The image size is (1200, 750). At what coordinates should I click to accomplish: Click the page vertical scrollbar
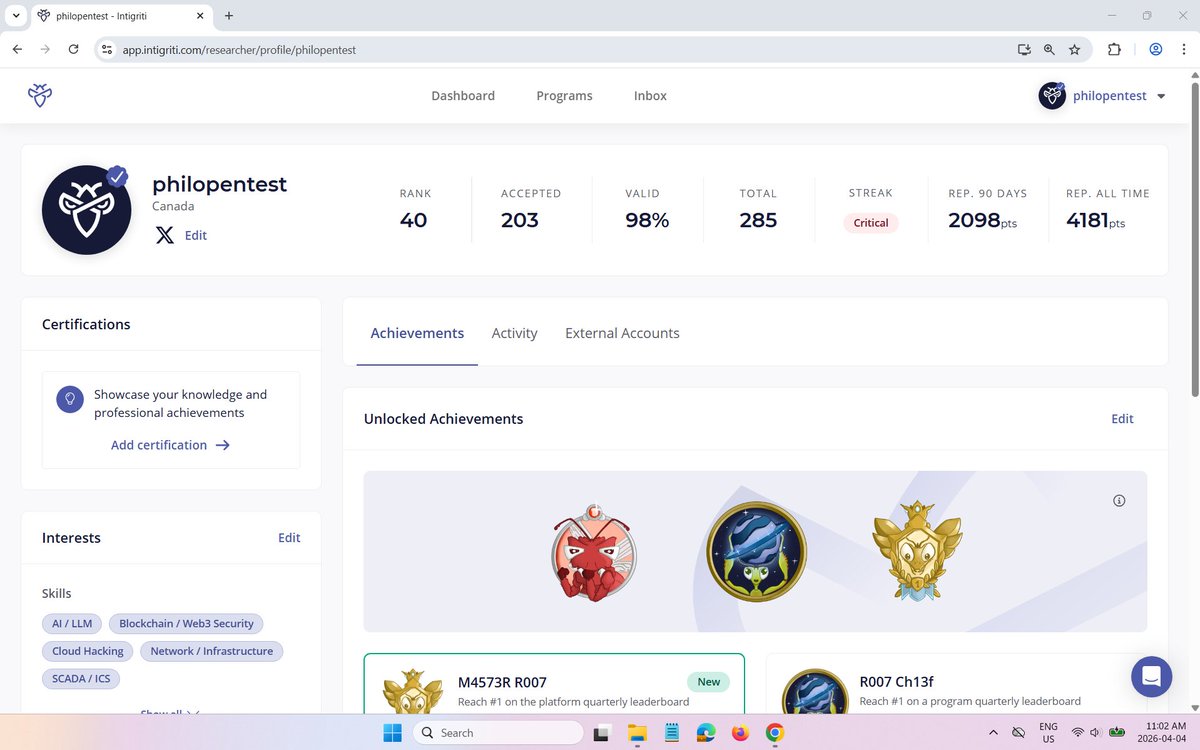click(1194, 240)
